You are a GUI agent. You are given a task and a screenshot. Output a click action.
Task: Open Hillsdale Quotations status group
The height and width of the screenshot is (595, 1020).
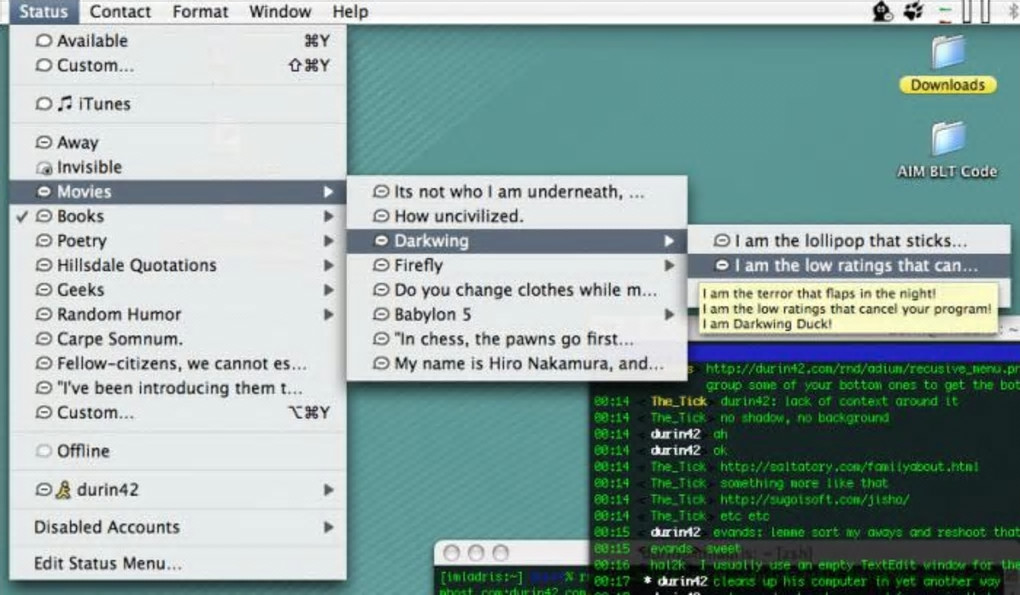click(178, 265)
